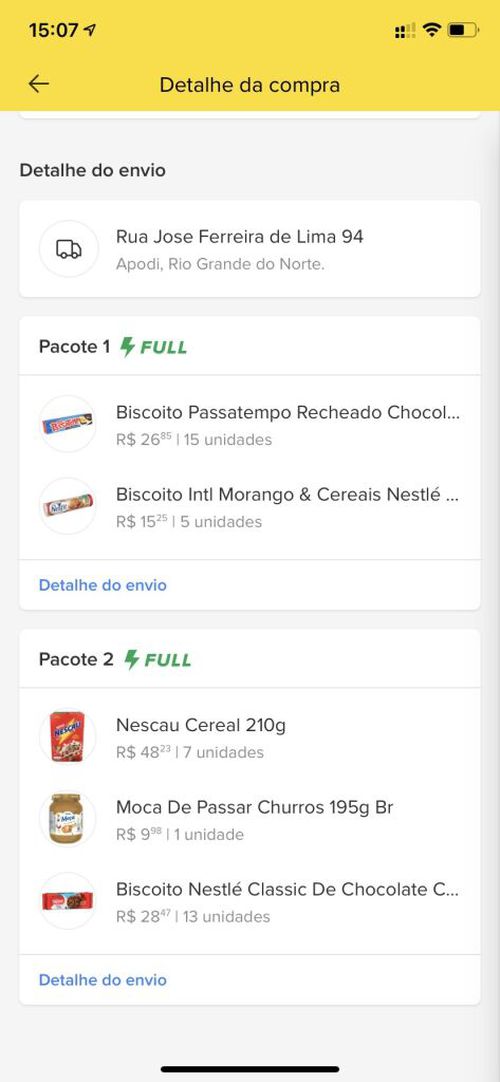
Task: Open Biscoito Morango & Cereais thumbnail
Action: 68,506
